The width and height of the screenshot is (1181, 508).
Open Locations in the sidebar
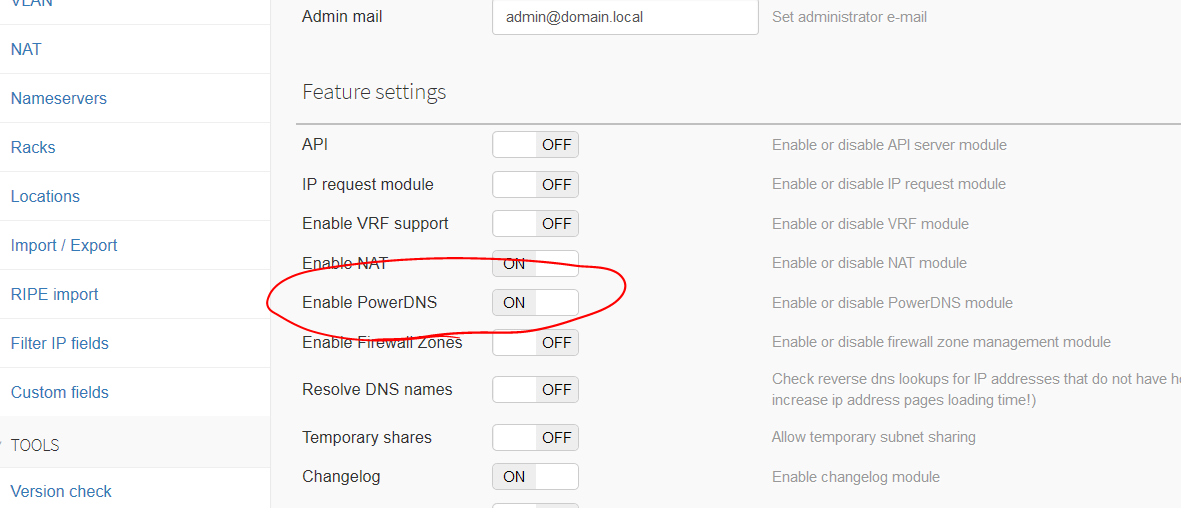click(x=45, y=196)
